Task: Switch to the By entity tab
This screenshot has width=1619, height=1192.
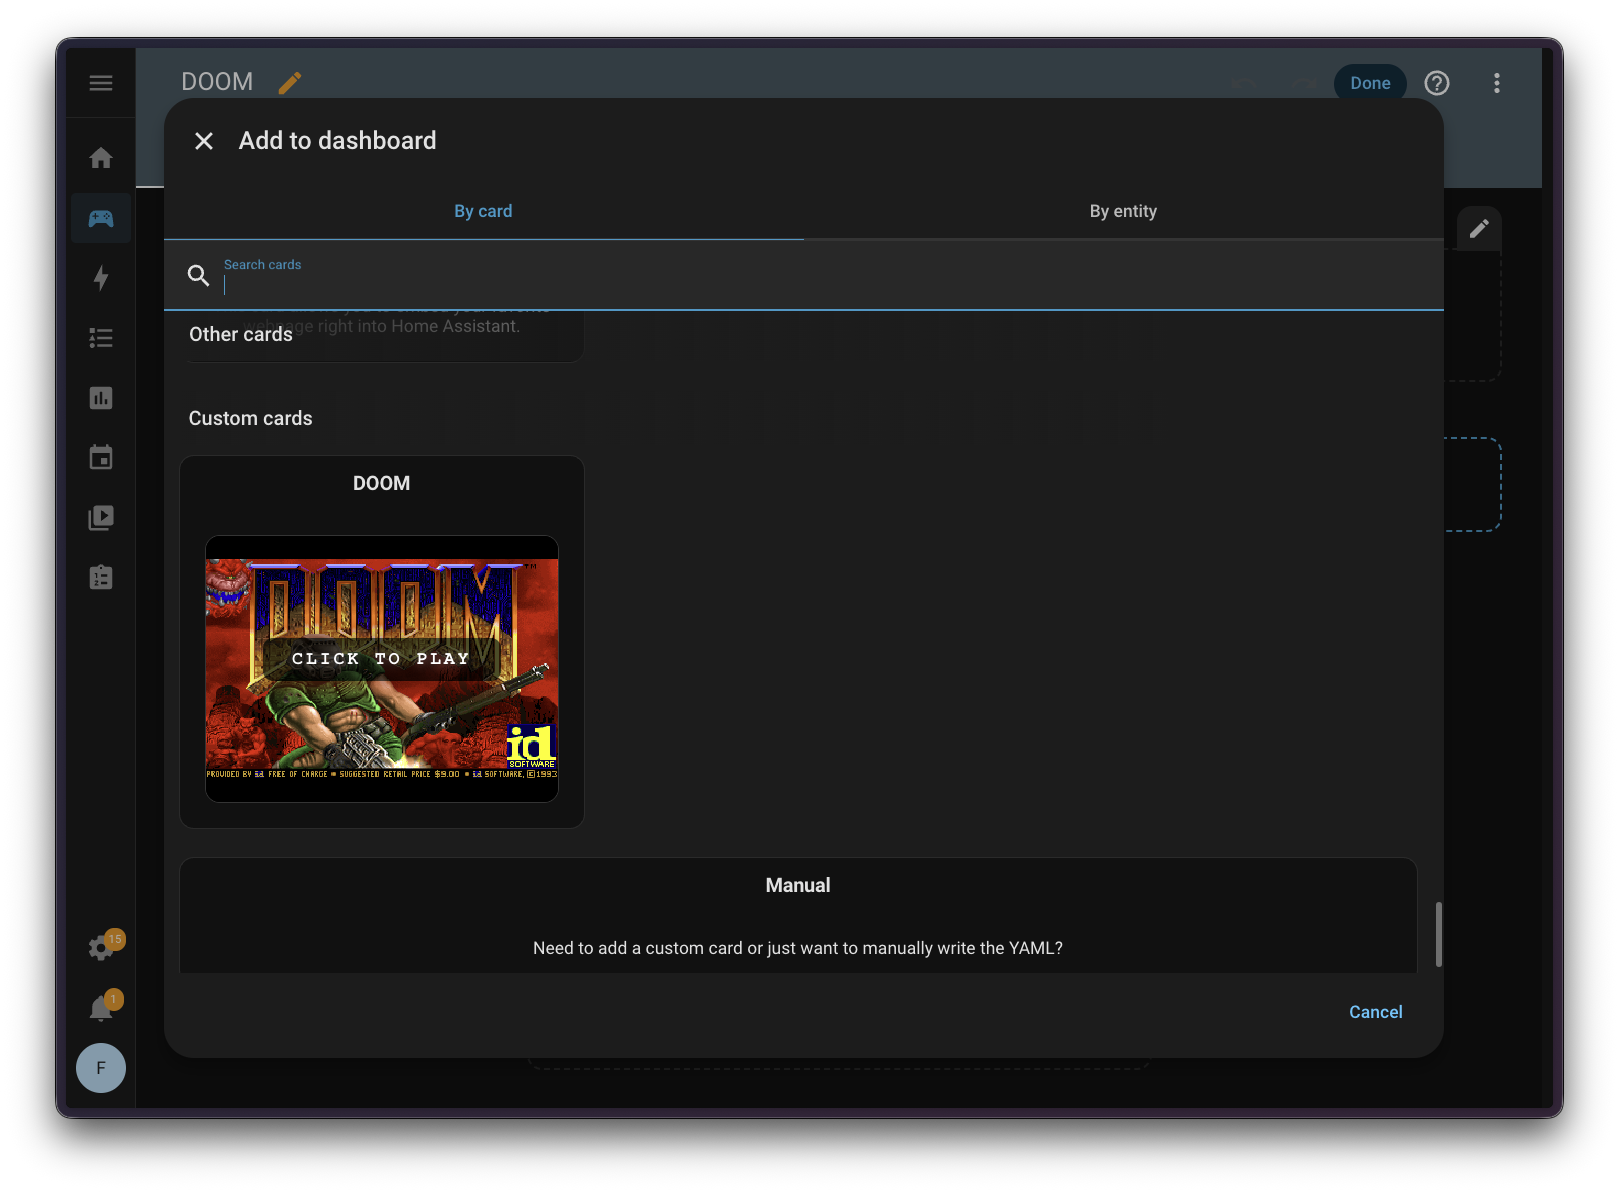Action: click(x=1123, y=211)
